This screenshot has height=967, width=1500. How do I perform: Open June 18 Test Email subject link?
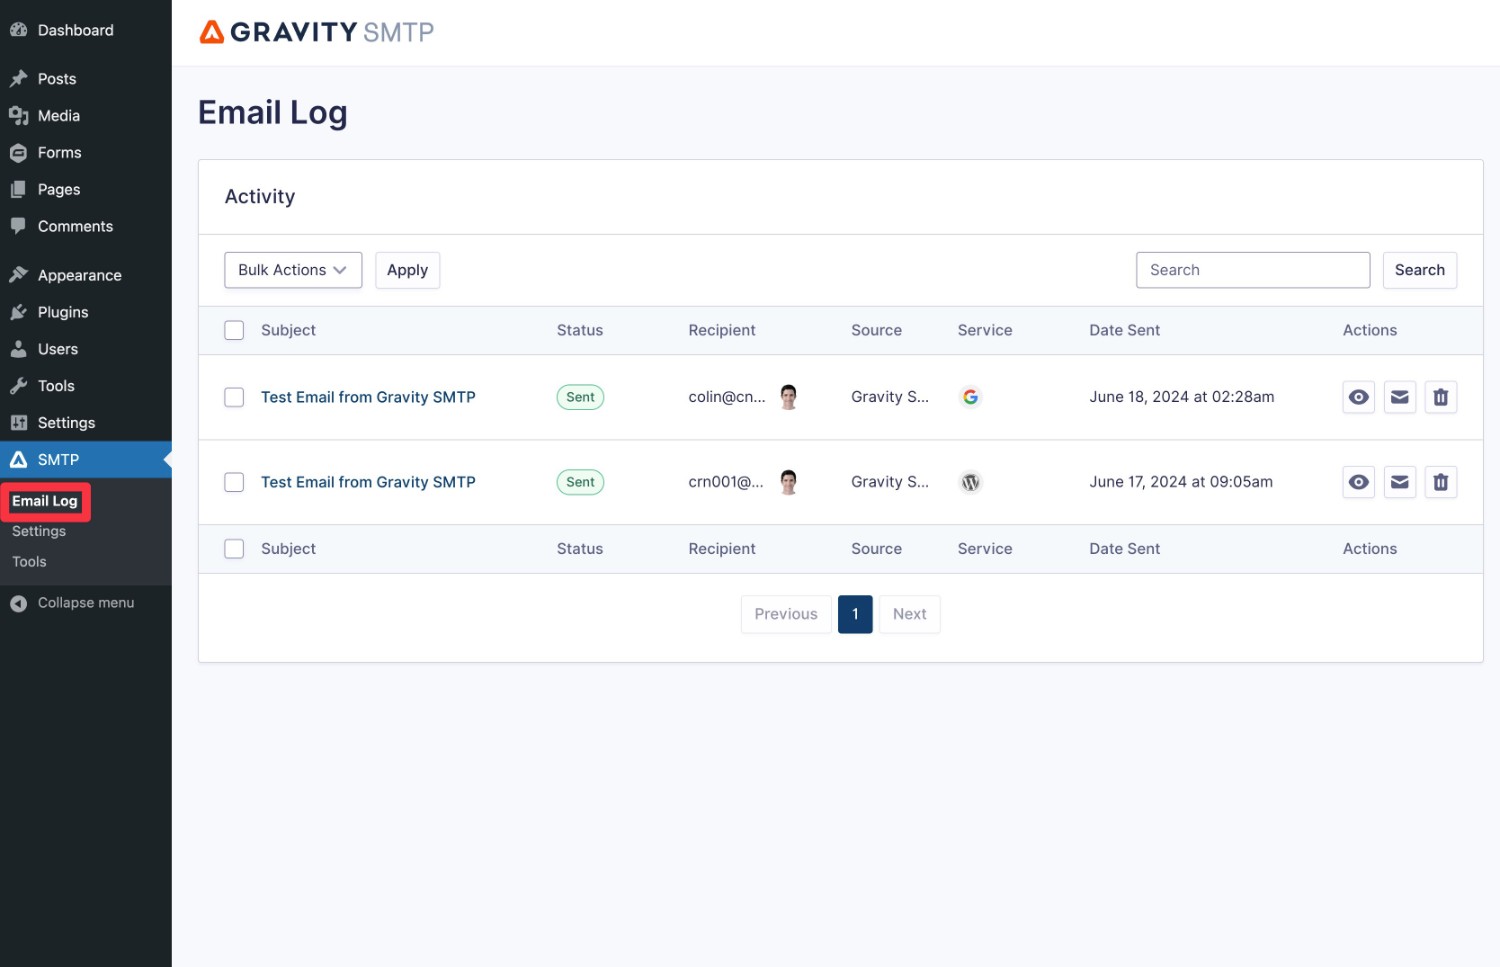[368, 397]
